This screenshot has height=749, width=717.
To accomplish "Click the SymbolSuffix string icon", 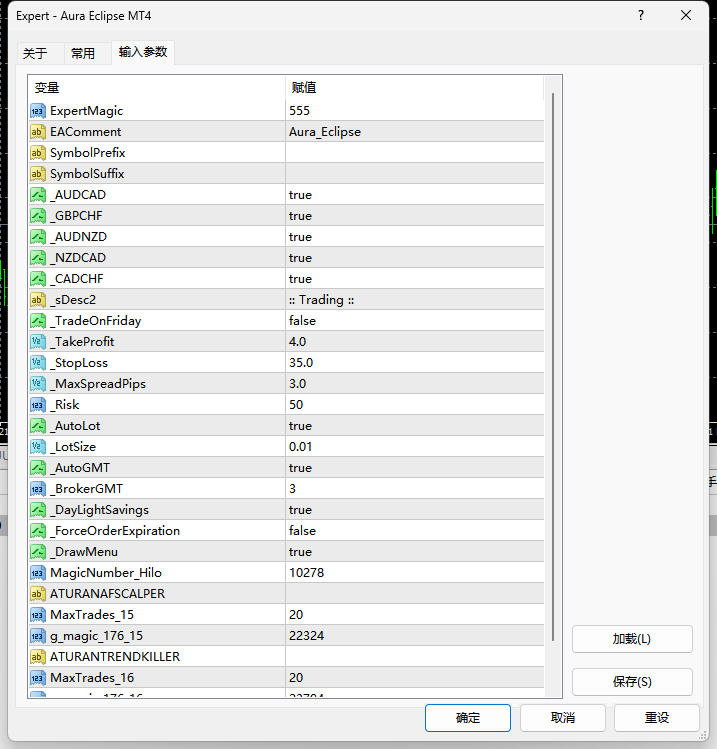I will point(38,174).
